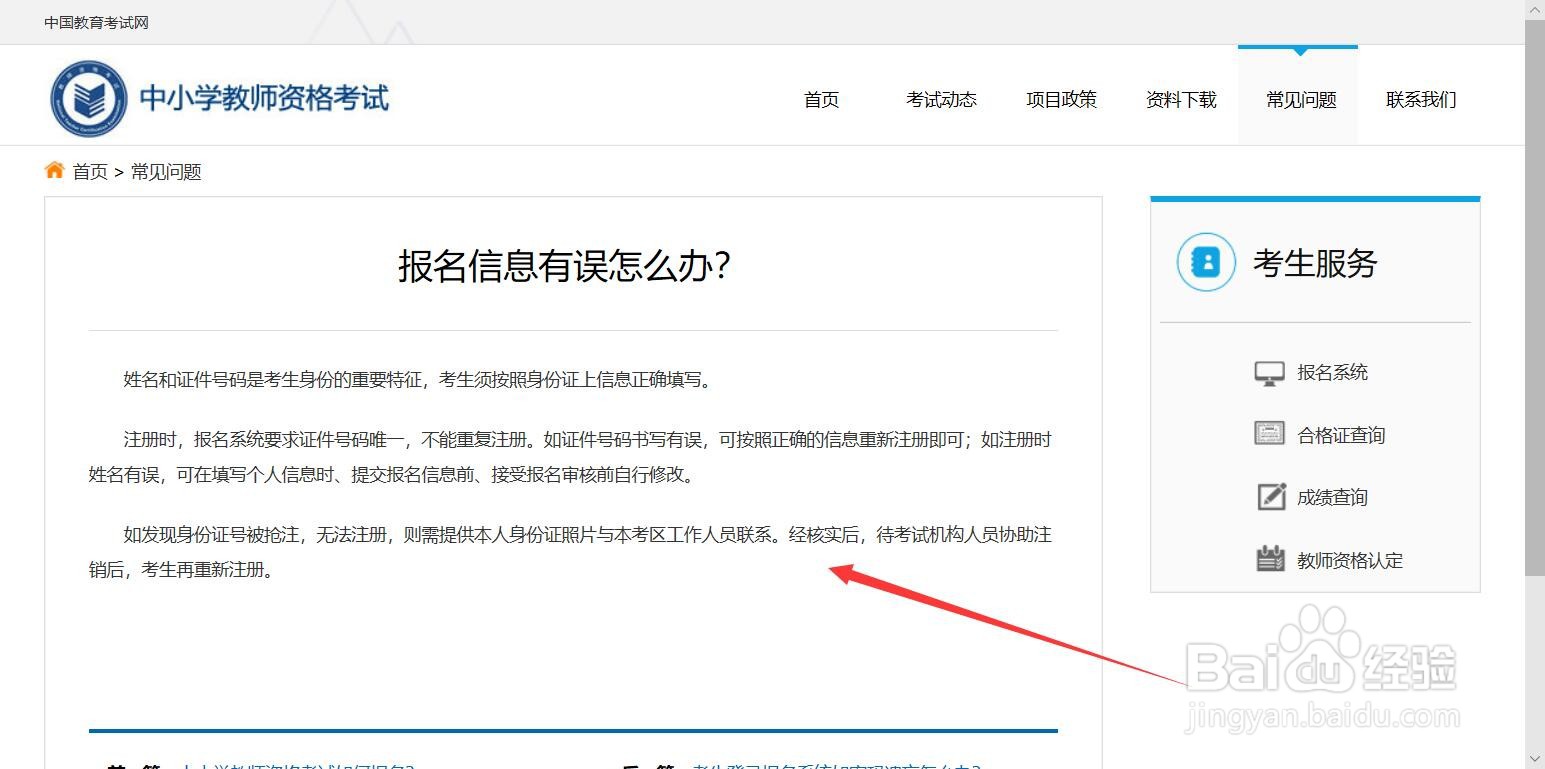Select the active 常见问题 tab
The image size is (1545, 769).
point(1298,100)
